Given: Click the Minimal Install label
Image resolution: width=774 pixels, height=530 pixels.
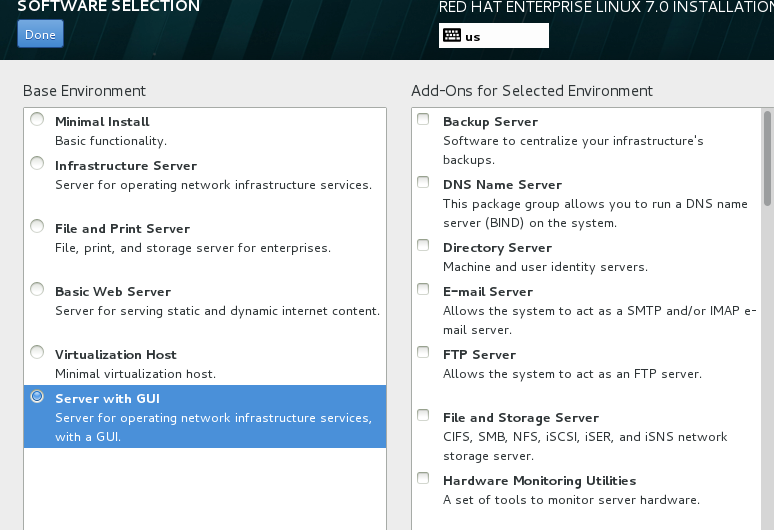Looking at the screenshot, I should (x=102, y=122).
